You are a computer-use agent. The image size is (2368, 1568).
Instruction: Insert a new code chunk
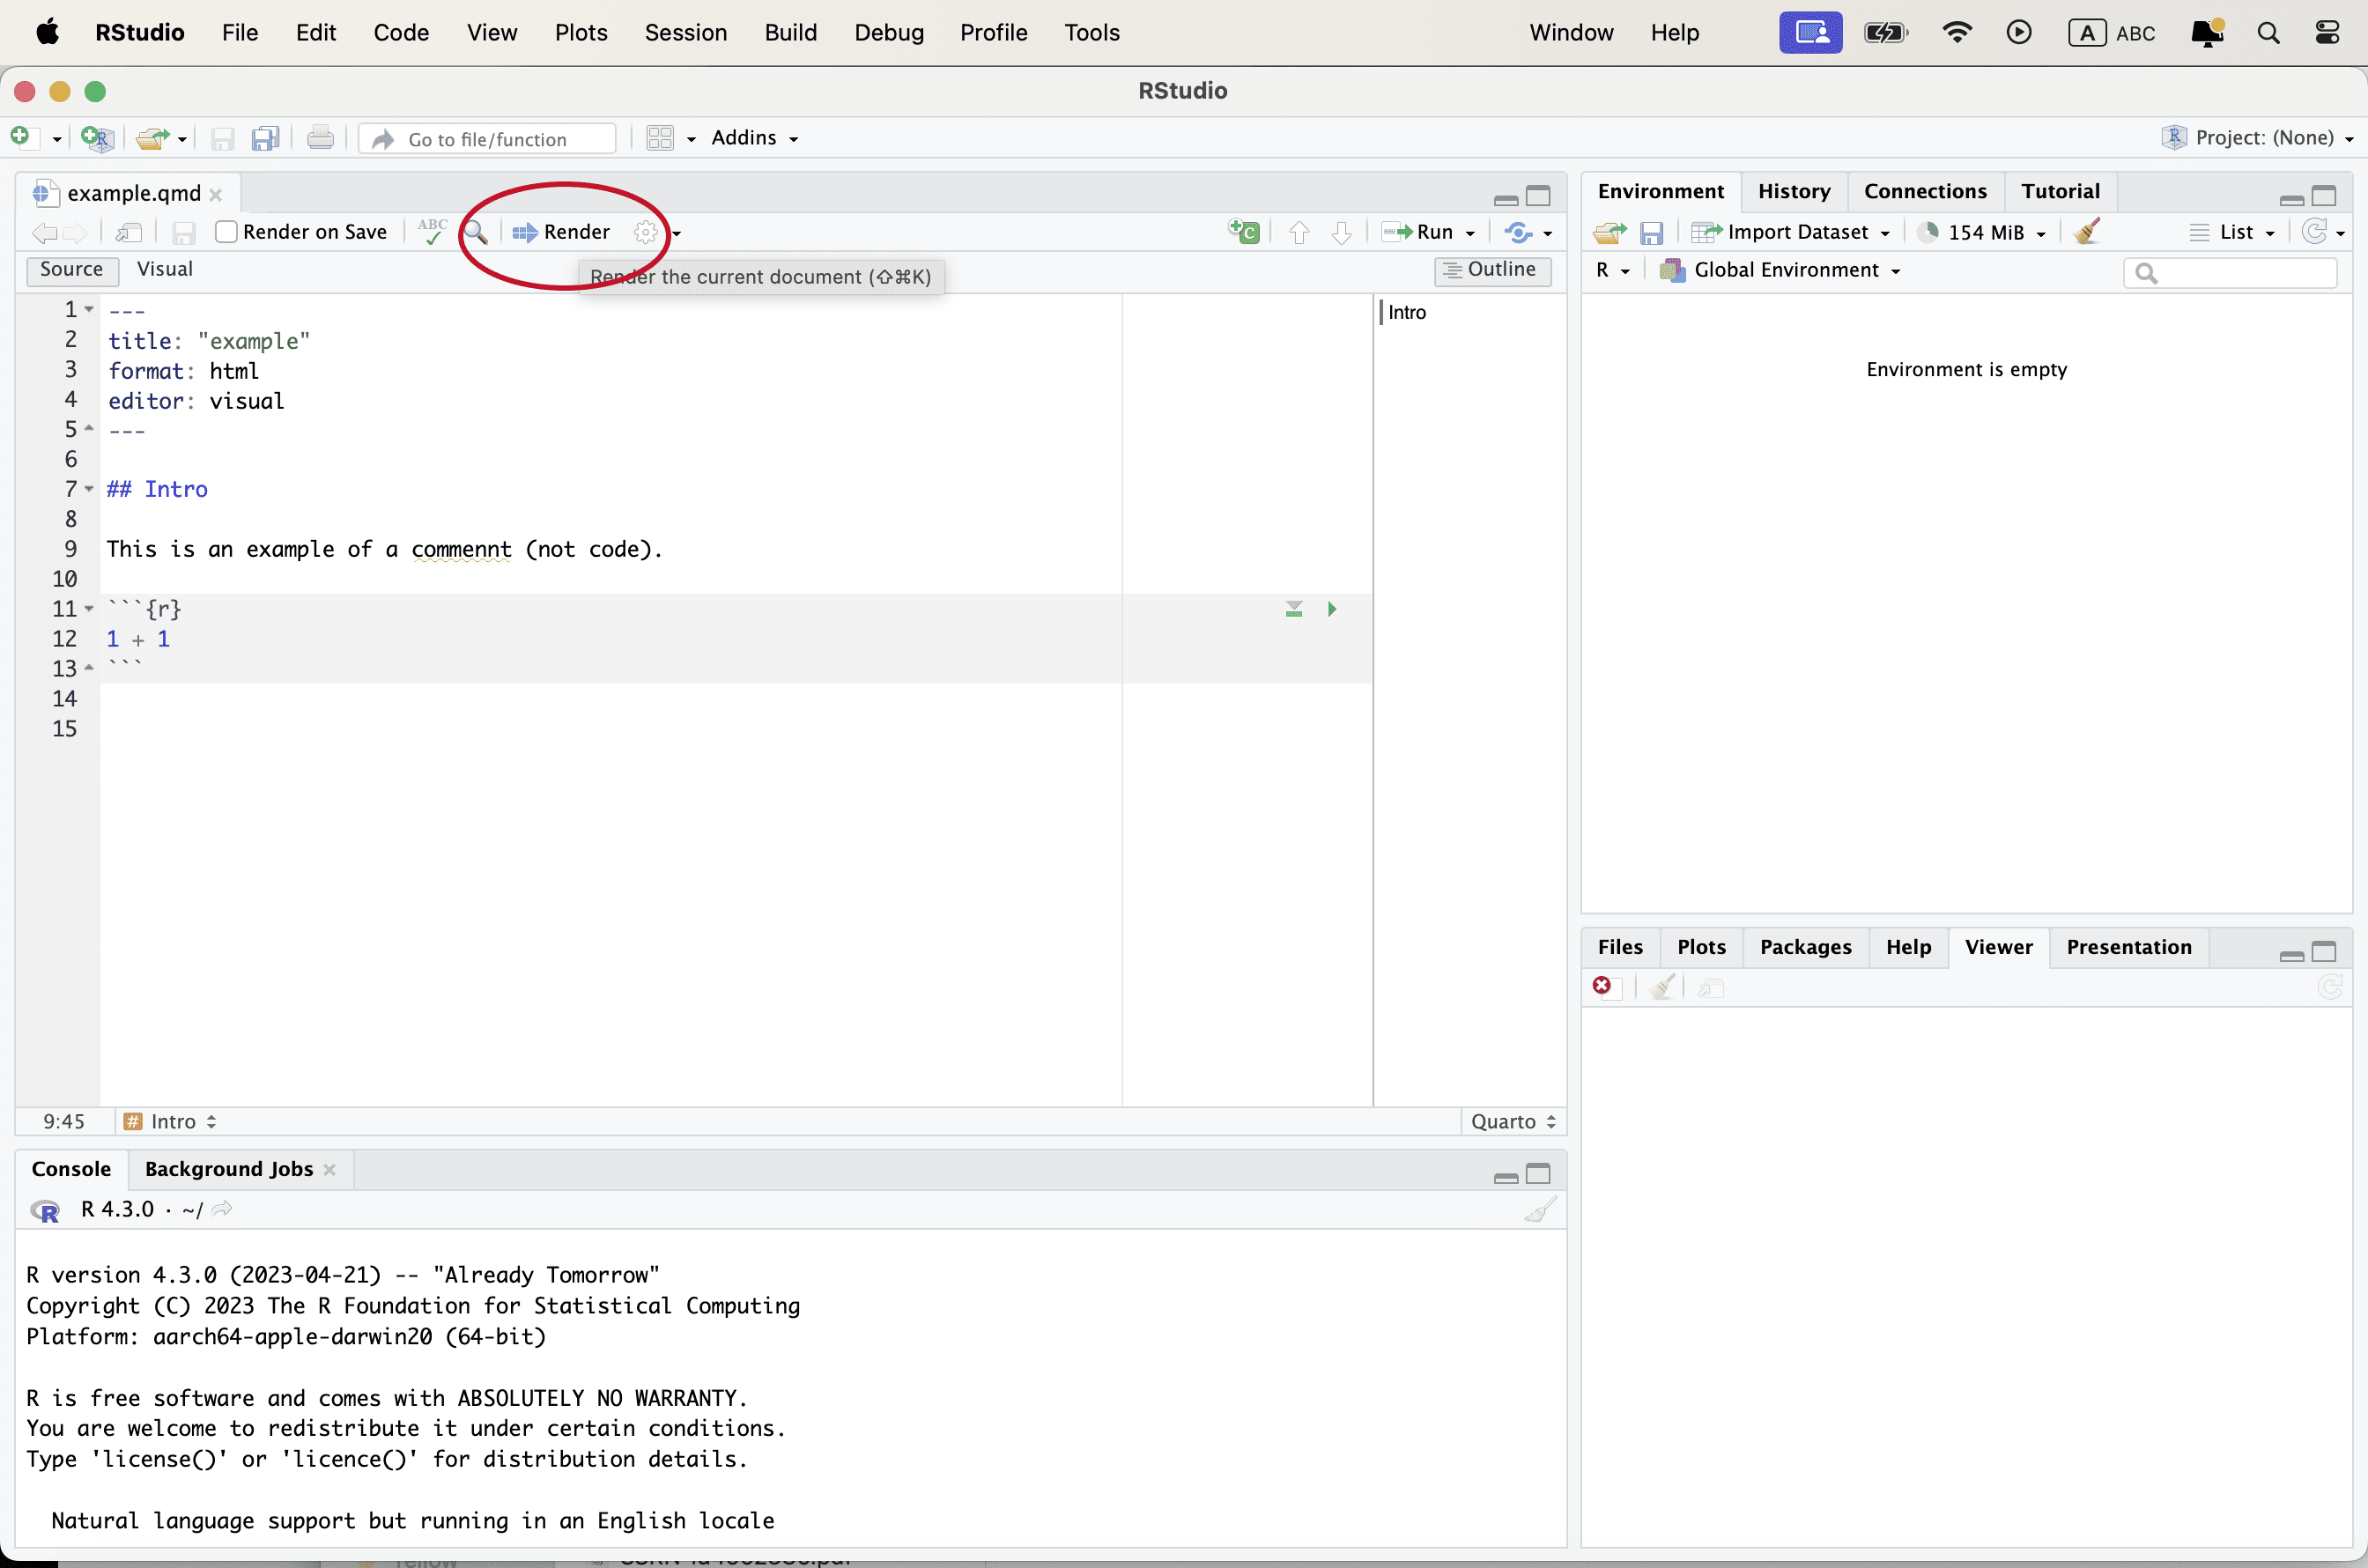(1244, 232)
